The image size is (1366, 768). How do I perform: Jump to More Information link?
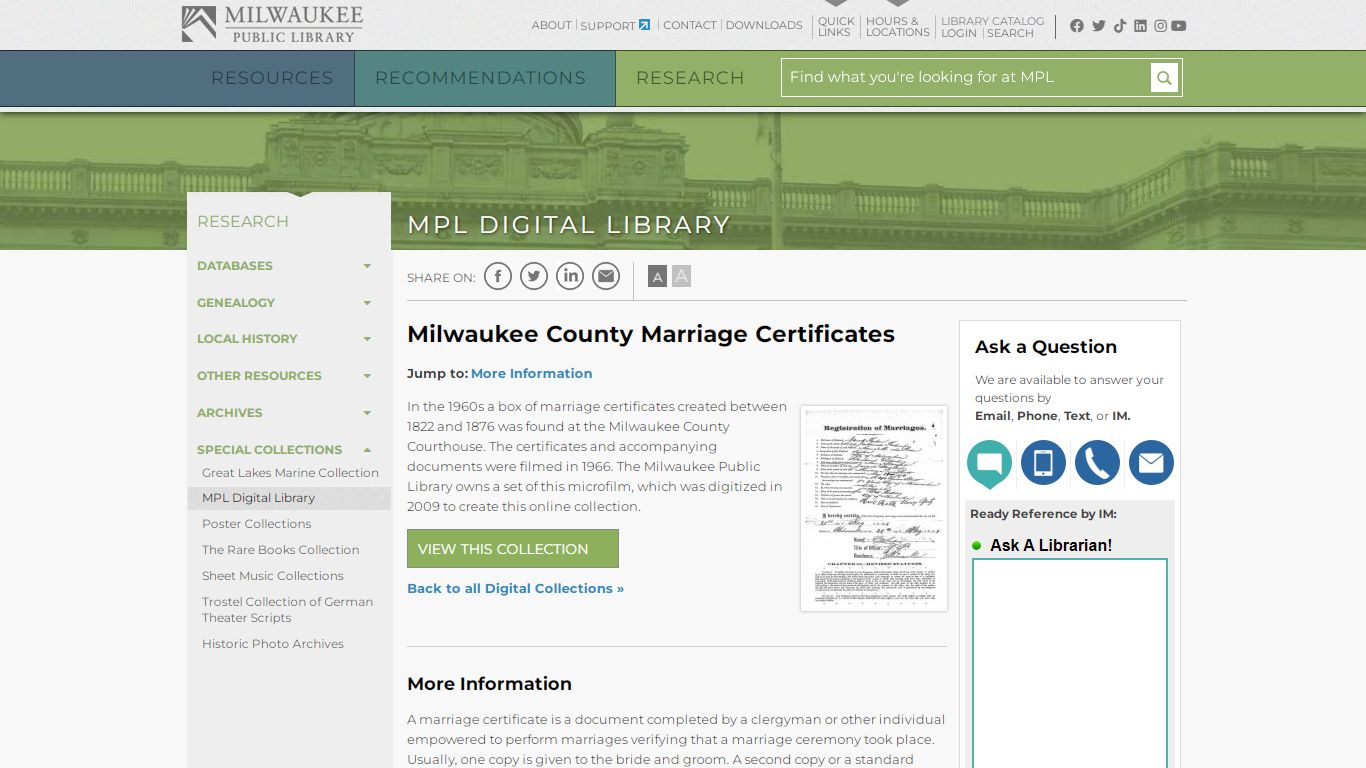click(532, 373)
